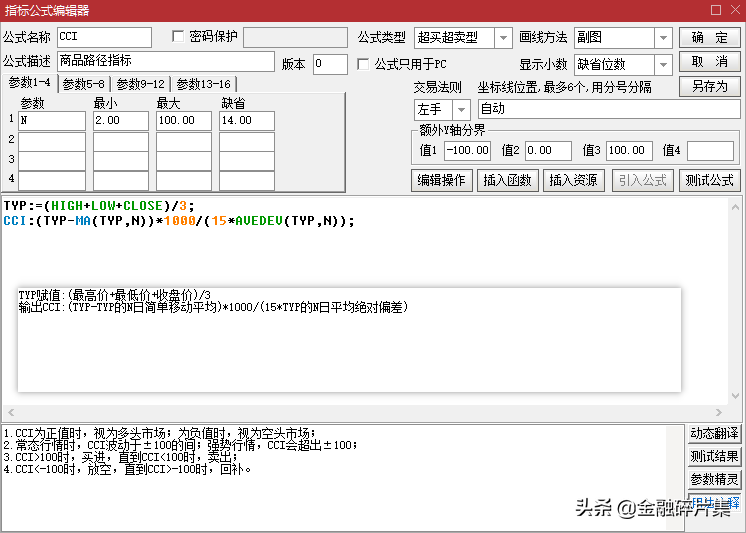Screen dimensions: 746x533
Task: Toggle 公式只用于PC checkbox
Action: click(x=364, y=64)
